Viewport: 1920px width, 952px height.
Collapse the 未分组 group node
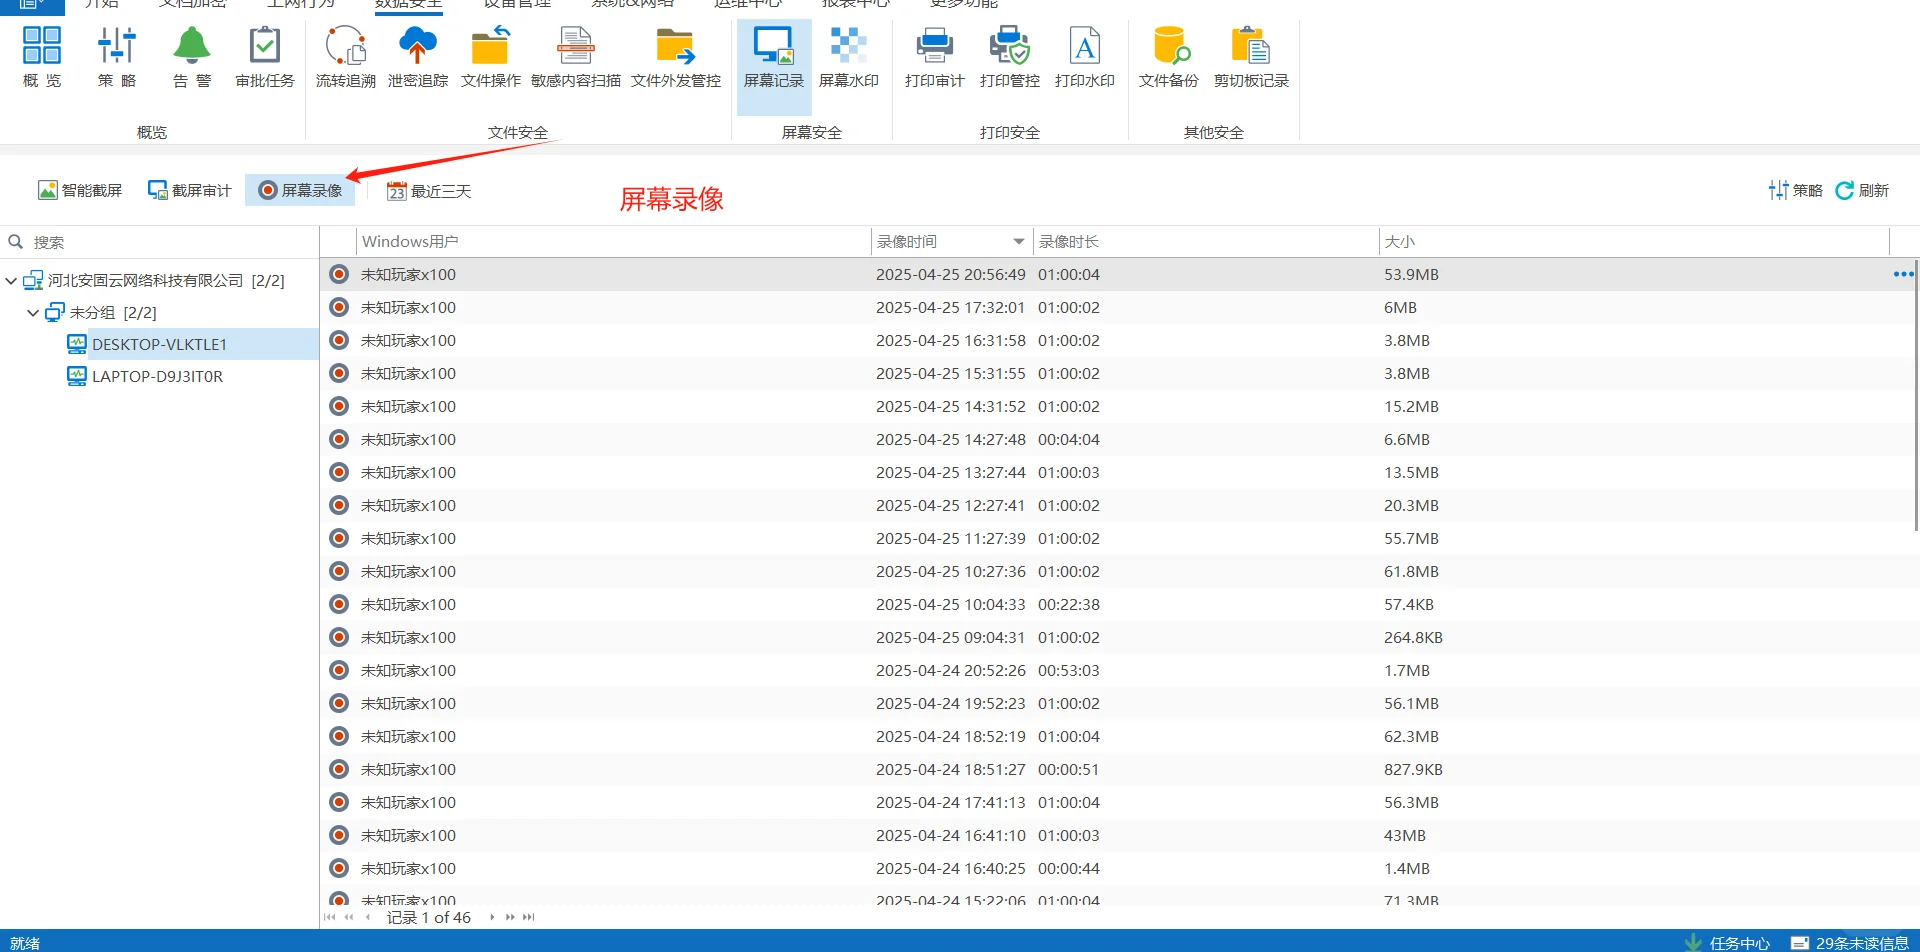click(x=33, y=313)
